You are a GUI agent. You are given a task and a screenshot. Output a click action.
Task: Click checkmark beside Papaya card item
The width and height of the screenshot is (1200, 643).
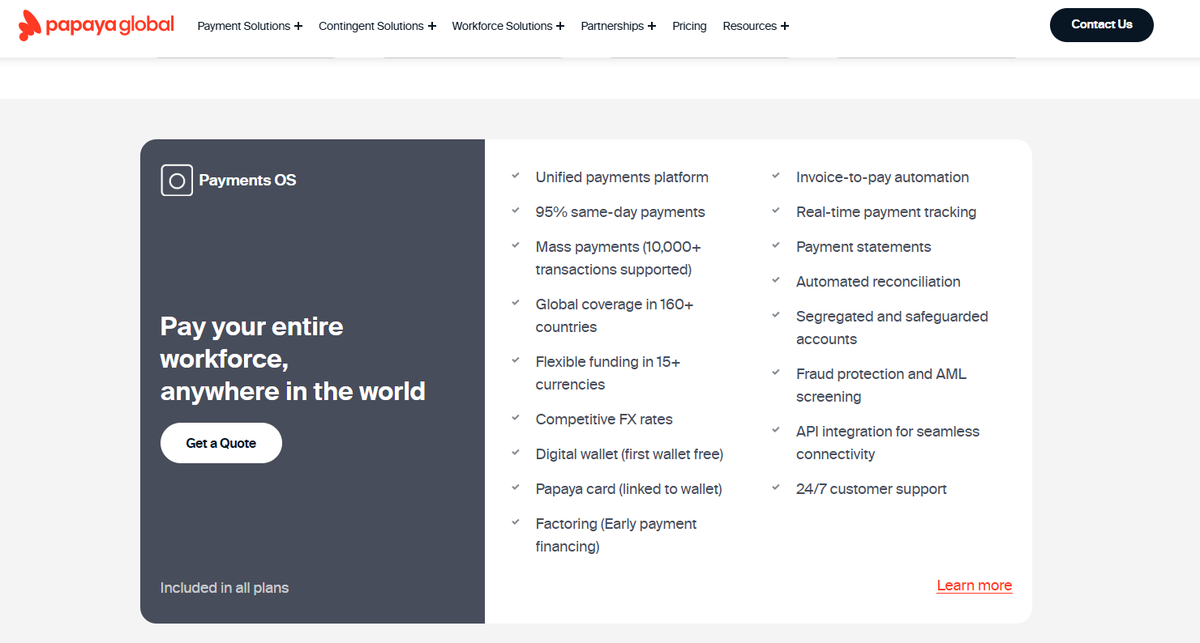click(x=515, y=487)
